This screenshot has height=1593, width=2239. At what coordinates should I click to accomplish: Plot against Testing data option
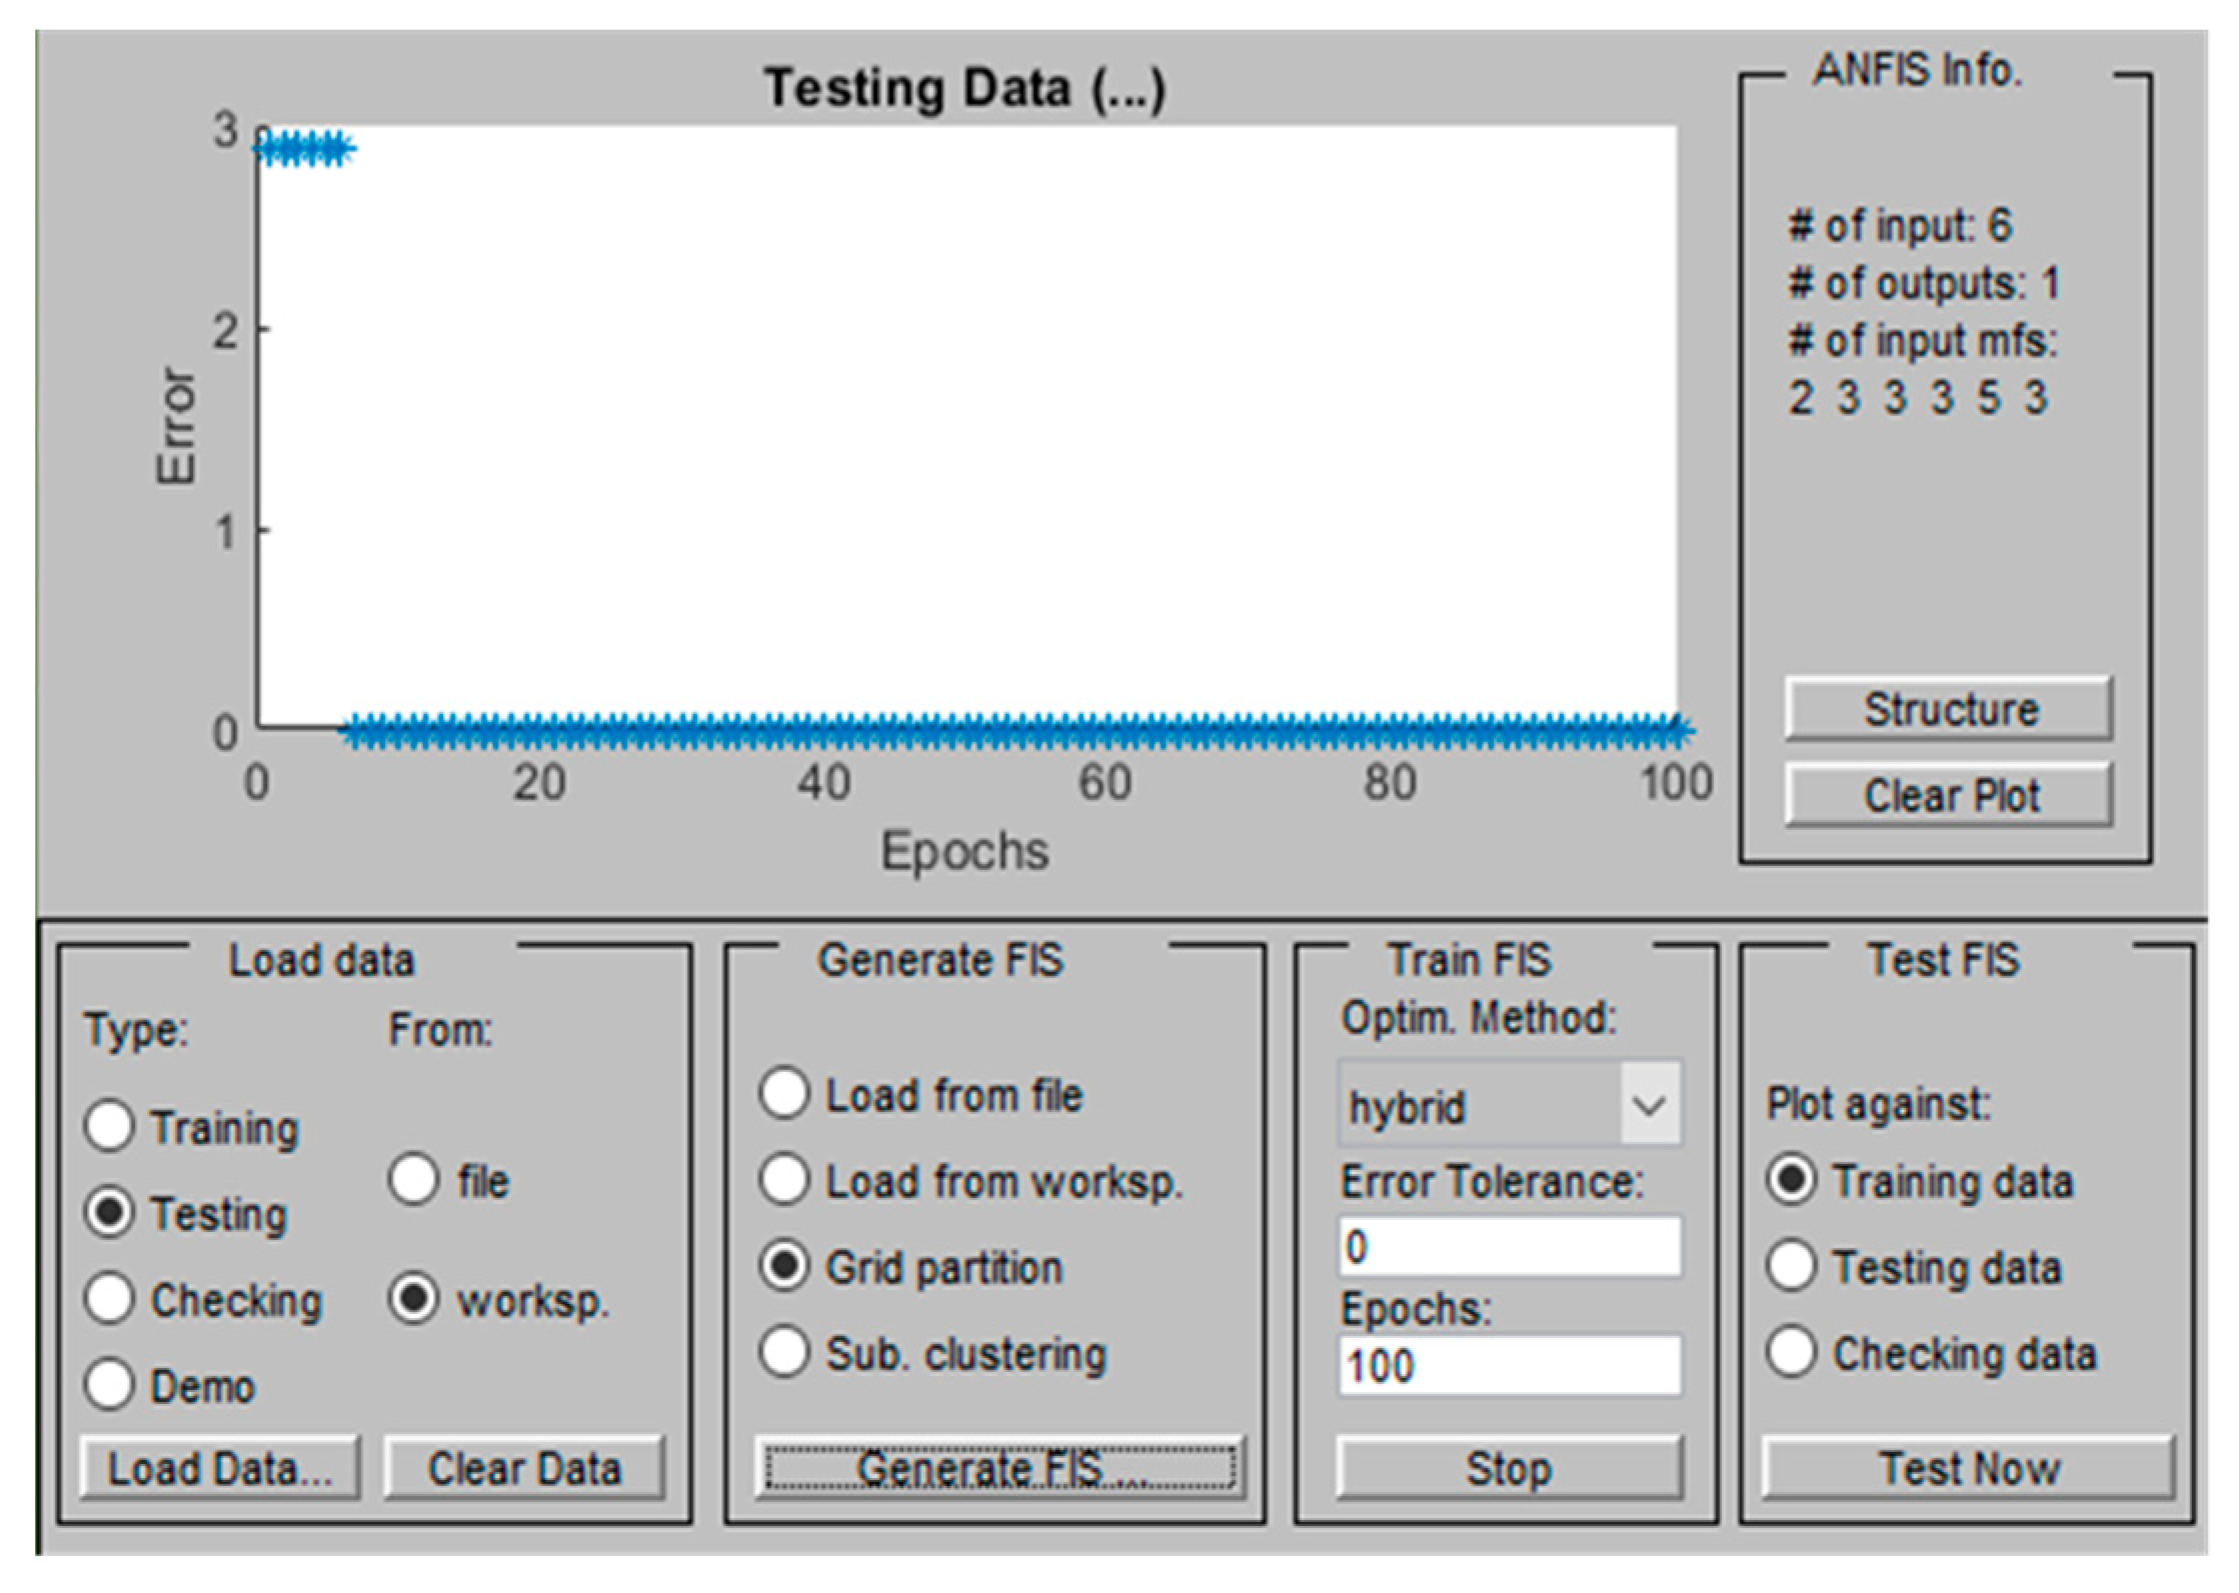[x=1791, y=1266]
